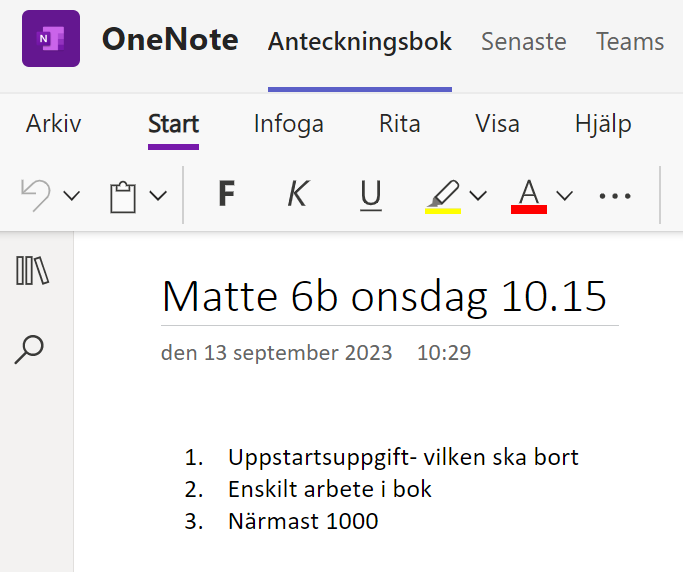Select the Anteckningsbok tab
The image size is (683, 572).
point(360,42)
